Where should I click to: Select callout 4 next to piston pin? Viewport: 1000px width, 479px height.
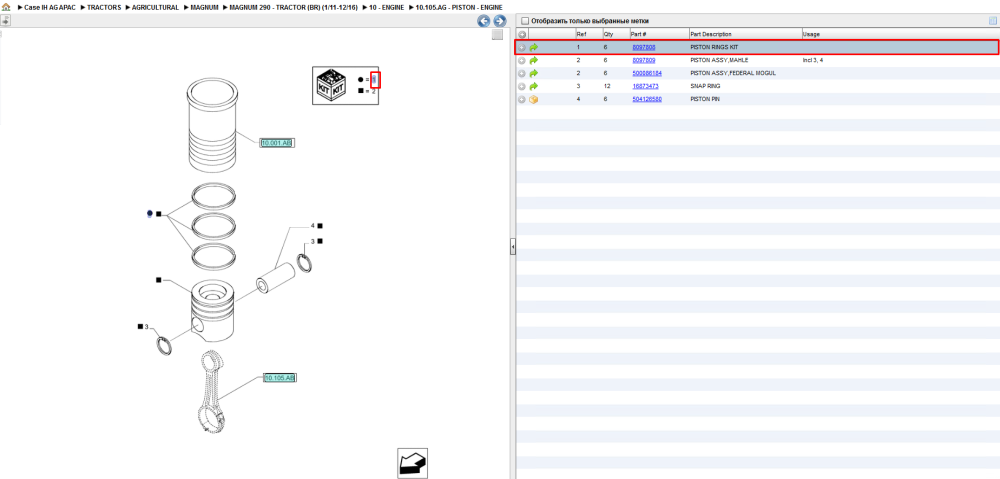click(x=313, y=226)
